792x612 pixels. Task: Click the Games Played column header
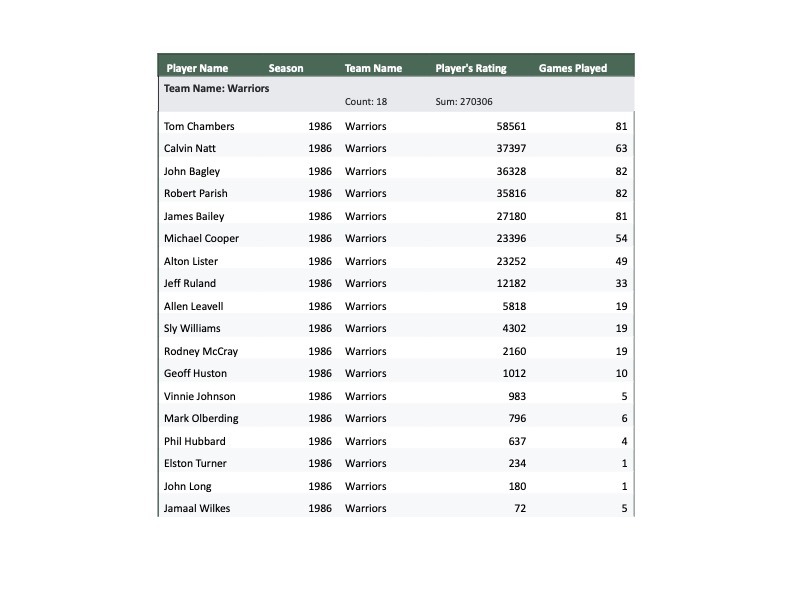573,69
